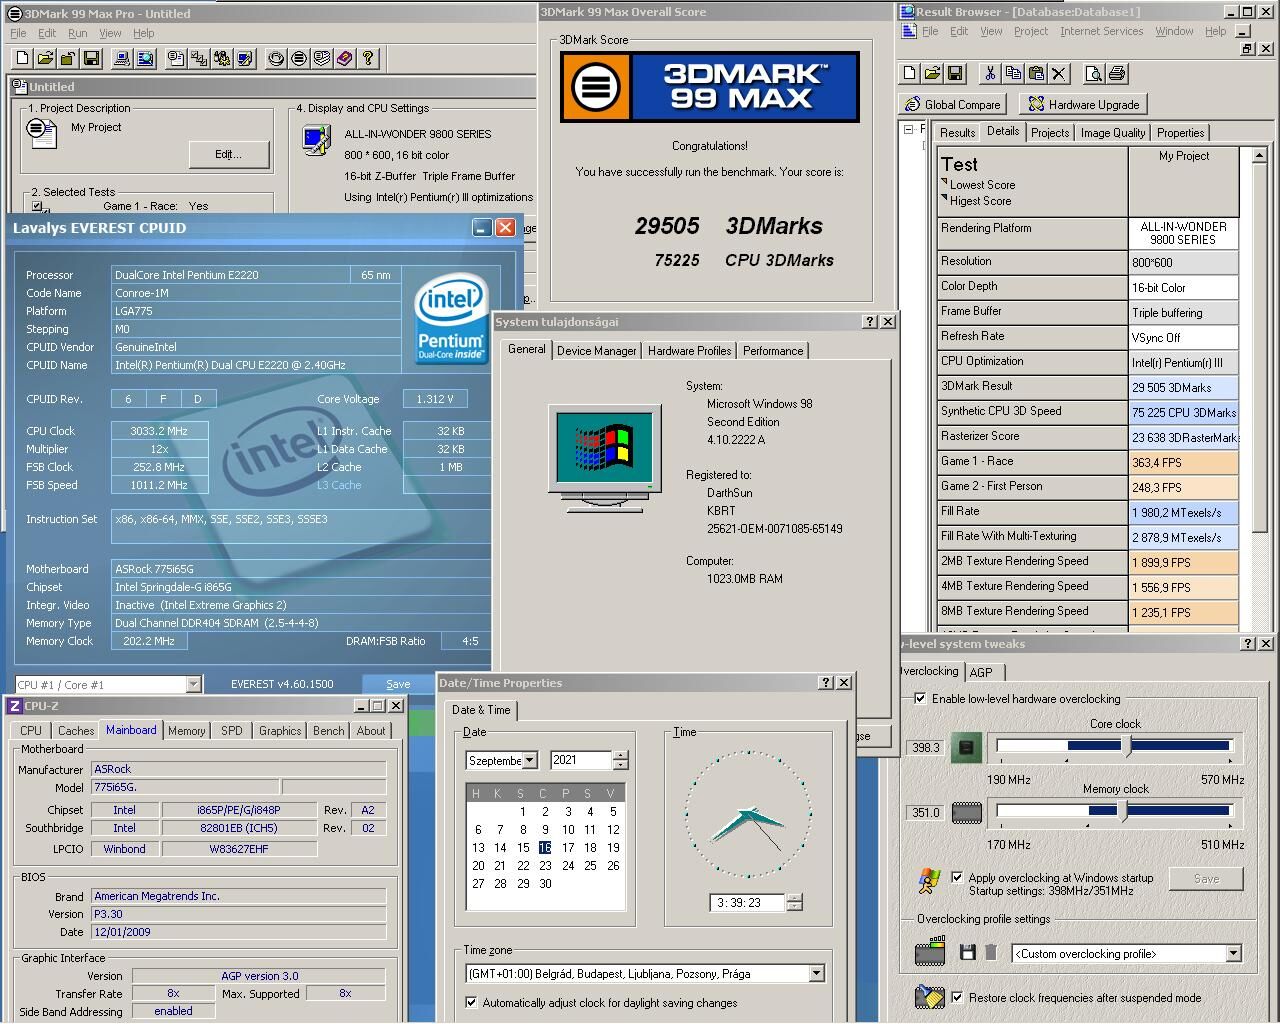Switch to the Performance tab in System properties

[773, 351]
